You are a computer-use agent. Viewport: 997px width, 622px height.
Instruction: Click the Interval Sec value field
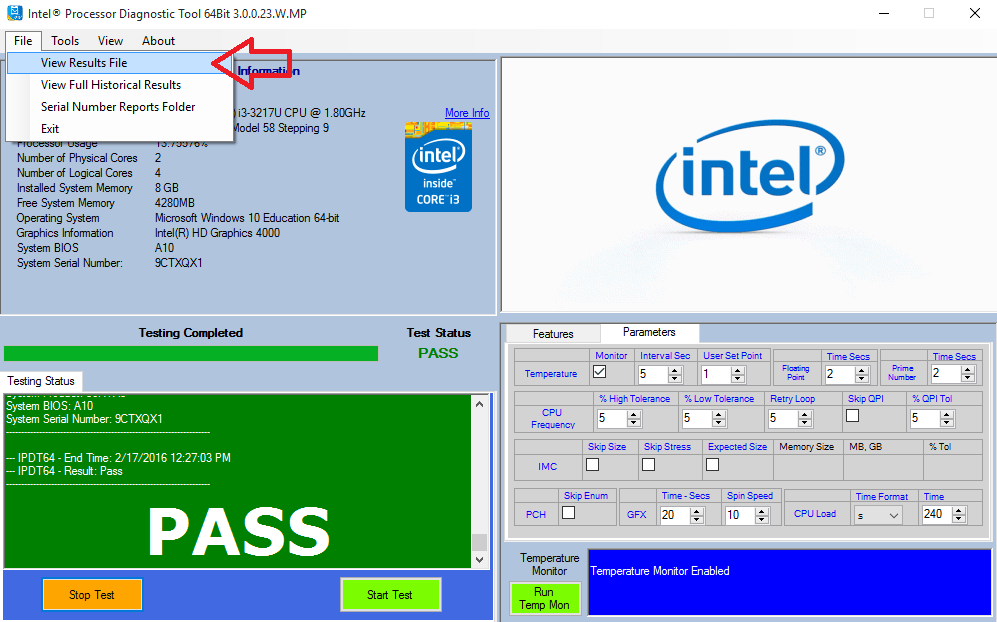pos(653,374)
